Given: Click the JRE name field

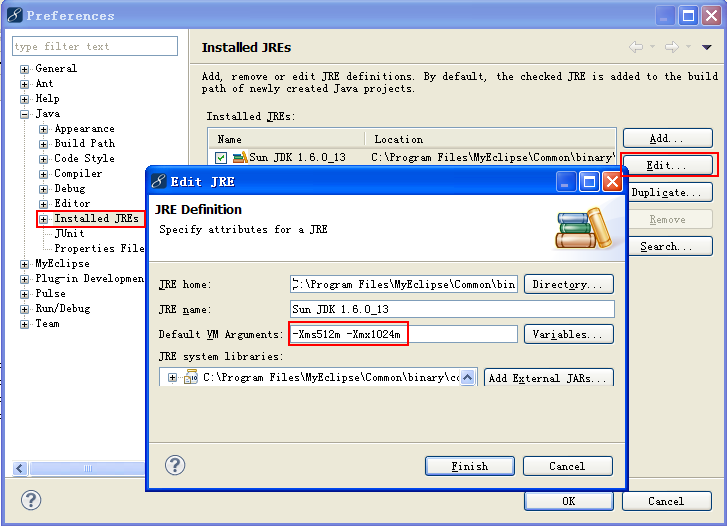Looking at the screenshot, I should coord(452,309).
